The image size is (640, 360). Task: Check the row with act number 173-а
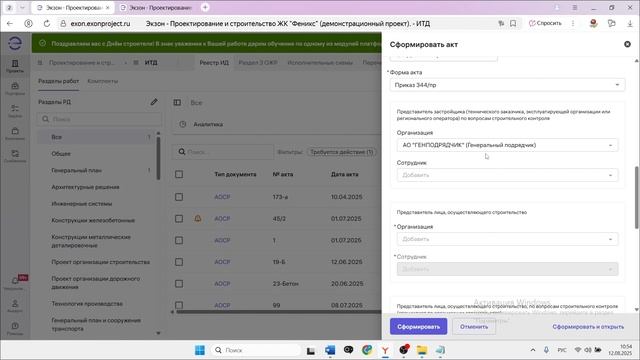click(x=179, y=197)
